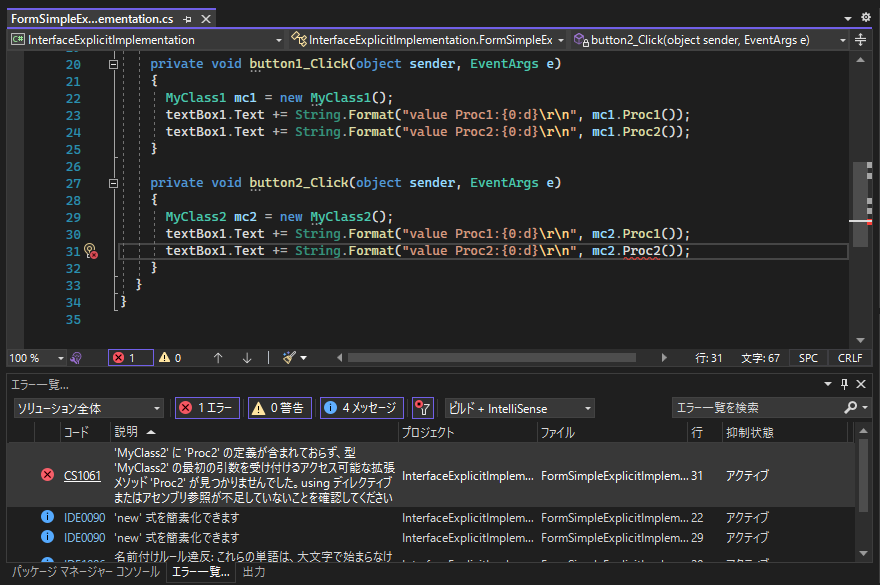The height and width of the screenshot is (585, 880).
Task: Toggle the 0 警告 filter button
Action: [x=279, y=408]
